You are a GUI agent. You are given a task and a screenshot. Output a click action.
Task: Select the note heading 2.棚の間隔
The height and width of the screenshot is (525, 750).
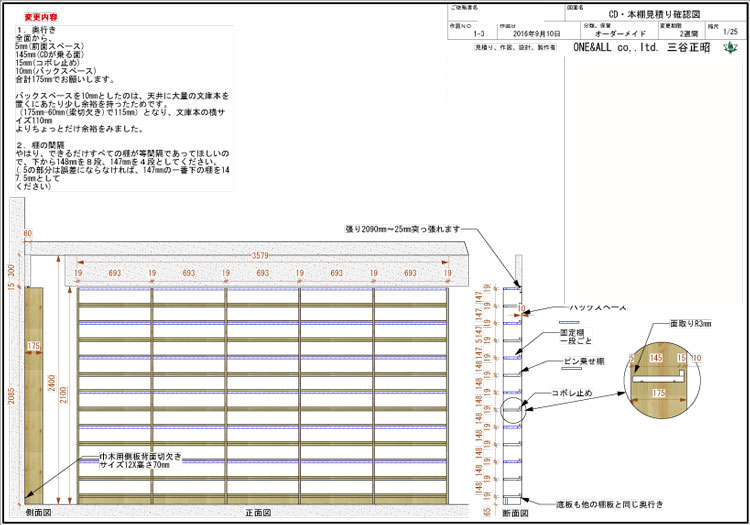pos(40,145)
